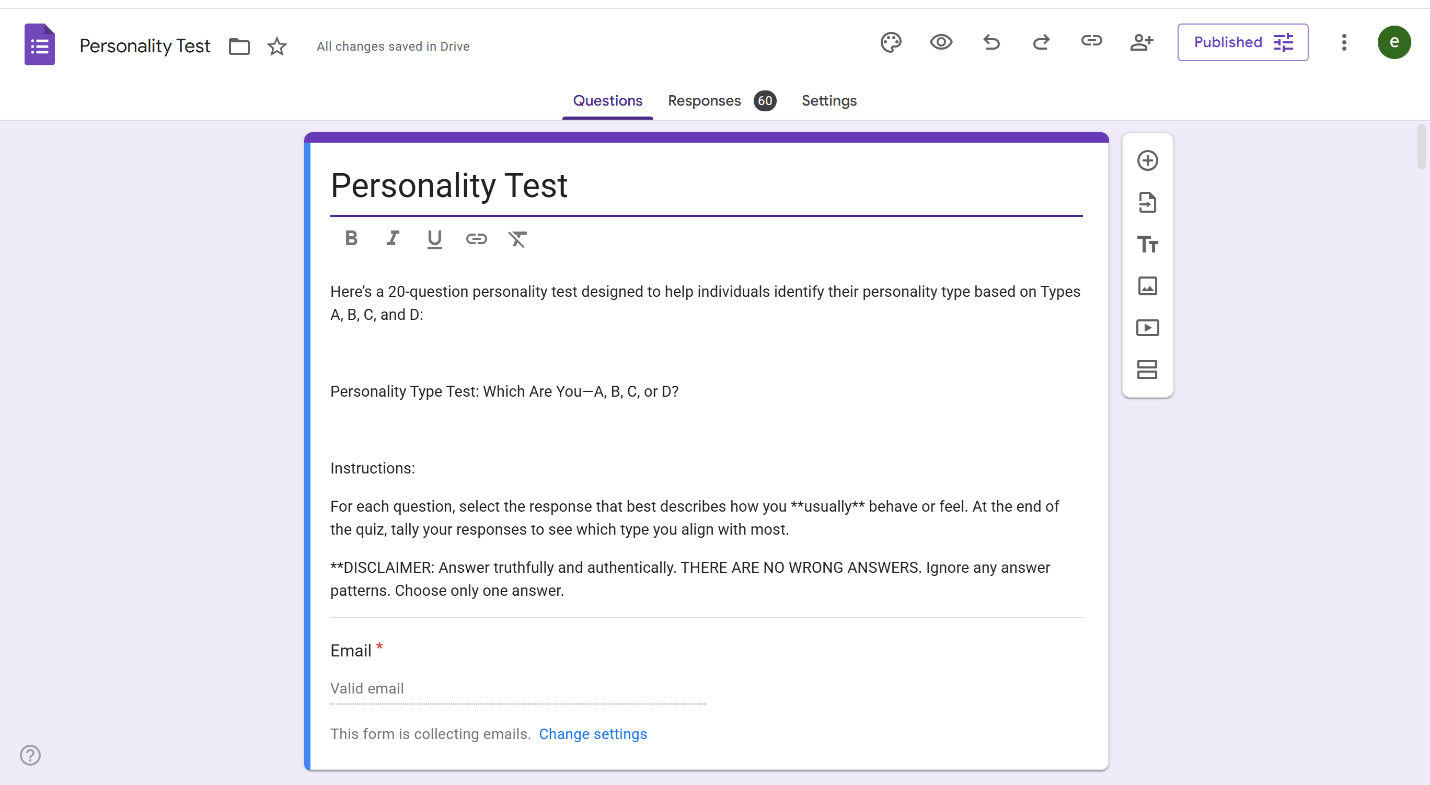The width and height of the screenshot is (1430, 785).
Task: Switch to the Settings tab
Action: (829, 101)
